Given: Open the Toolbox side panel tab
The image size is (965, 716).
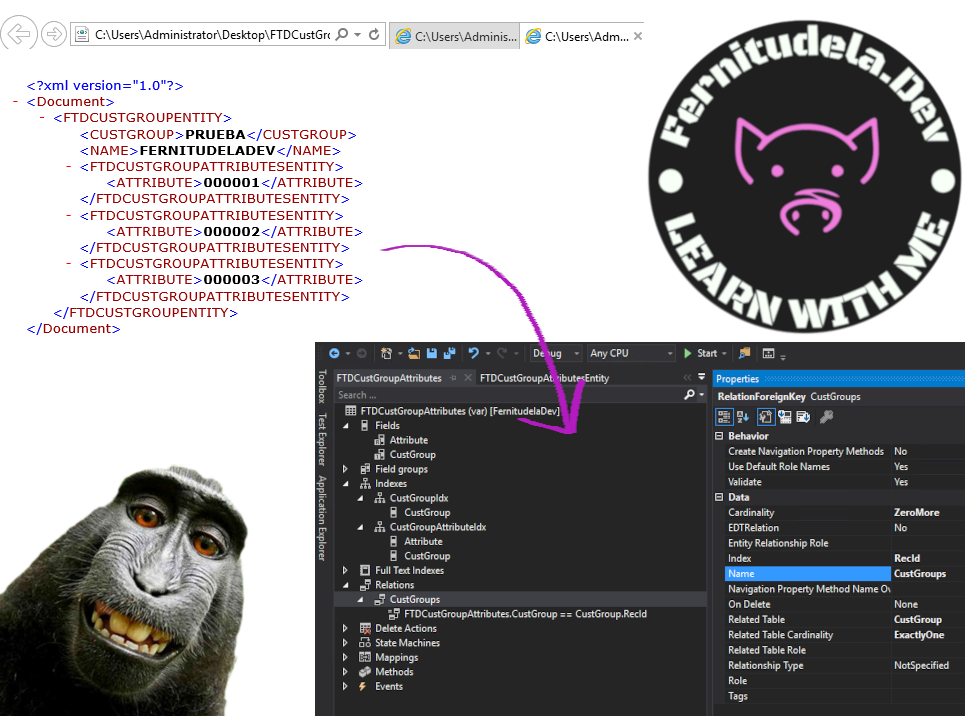Looking at the screenshot, I should [322, 387].
